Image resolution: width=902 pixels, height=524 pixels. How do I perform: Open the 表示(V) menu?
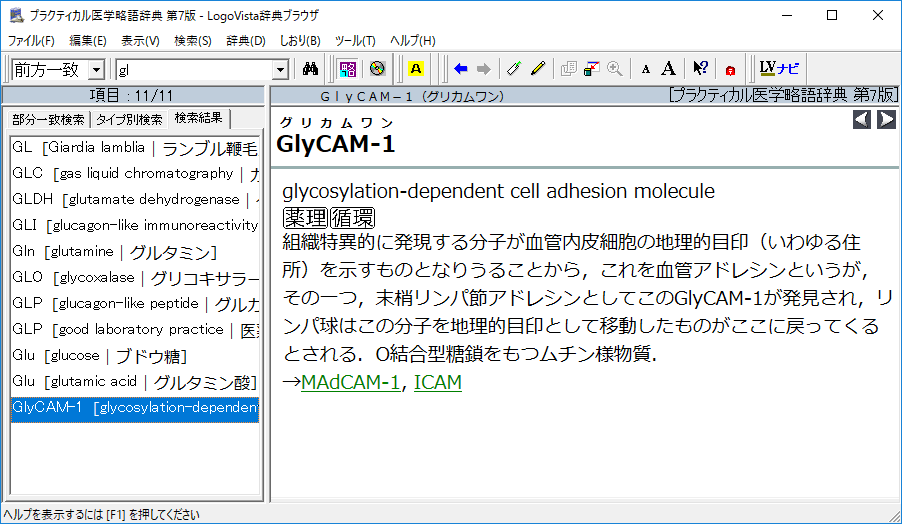coord(140,41)
